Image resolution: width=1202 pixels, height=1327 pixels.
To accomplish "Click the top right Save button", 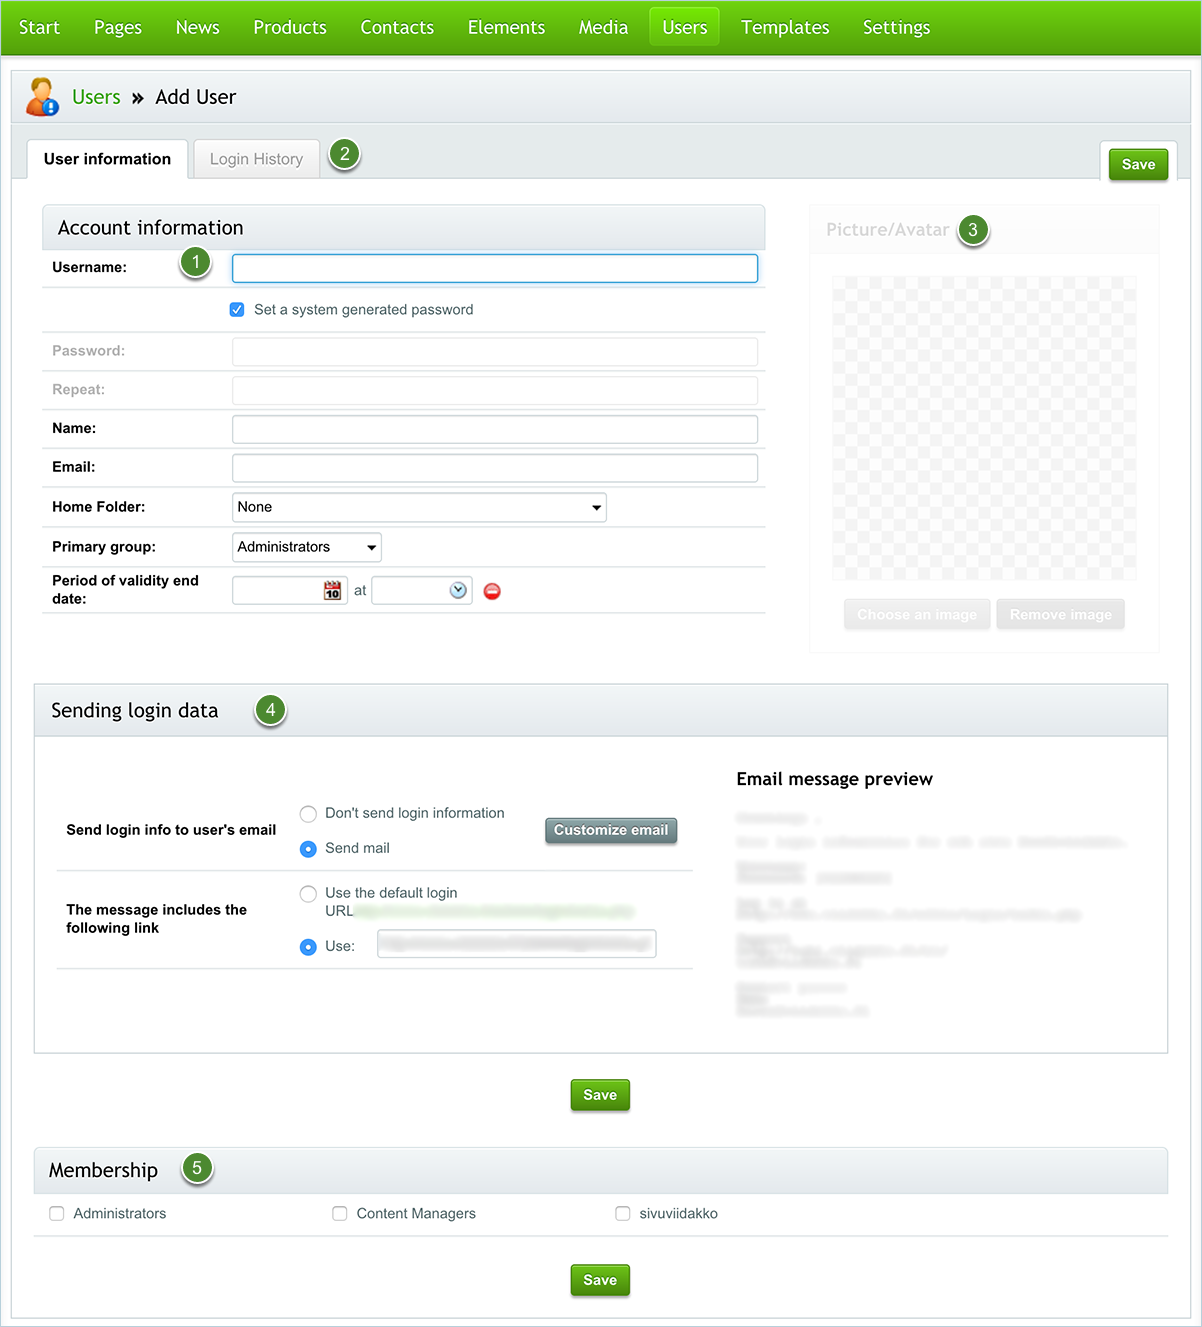I will coord(1138,164).
